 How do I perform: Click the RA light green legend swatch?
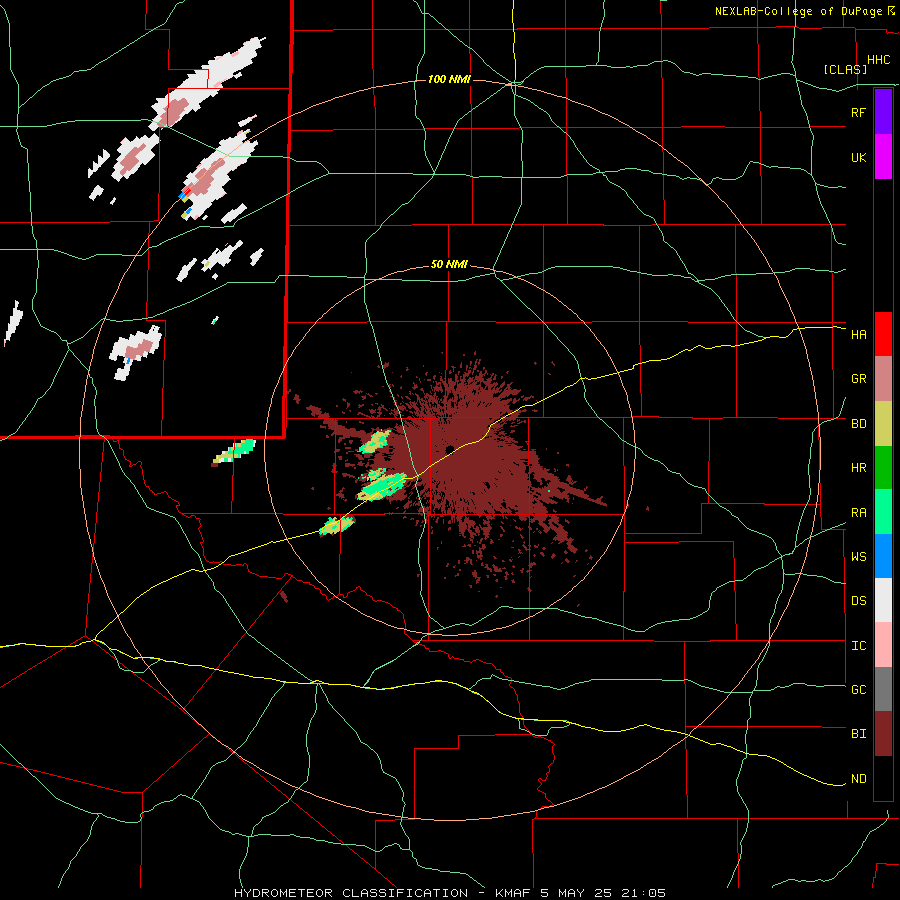point(883,512)
